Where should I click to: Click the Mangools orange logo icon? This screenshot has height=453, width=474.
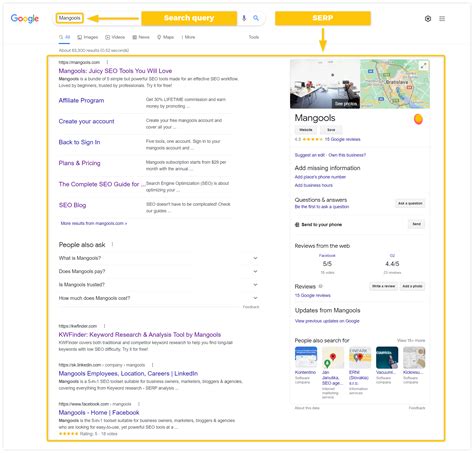tap(418, 119)
